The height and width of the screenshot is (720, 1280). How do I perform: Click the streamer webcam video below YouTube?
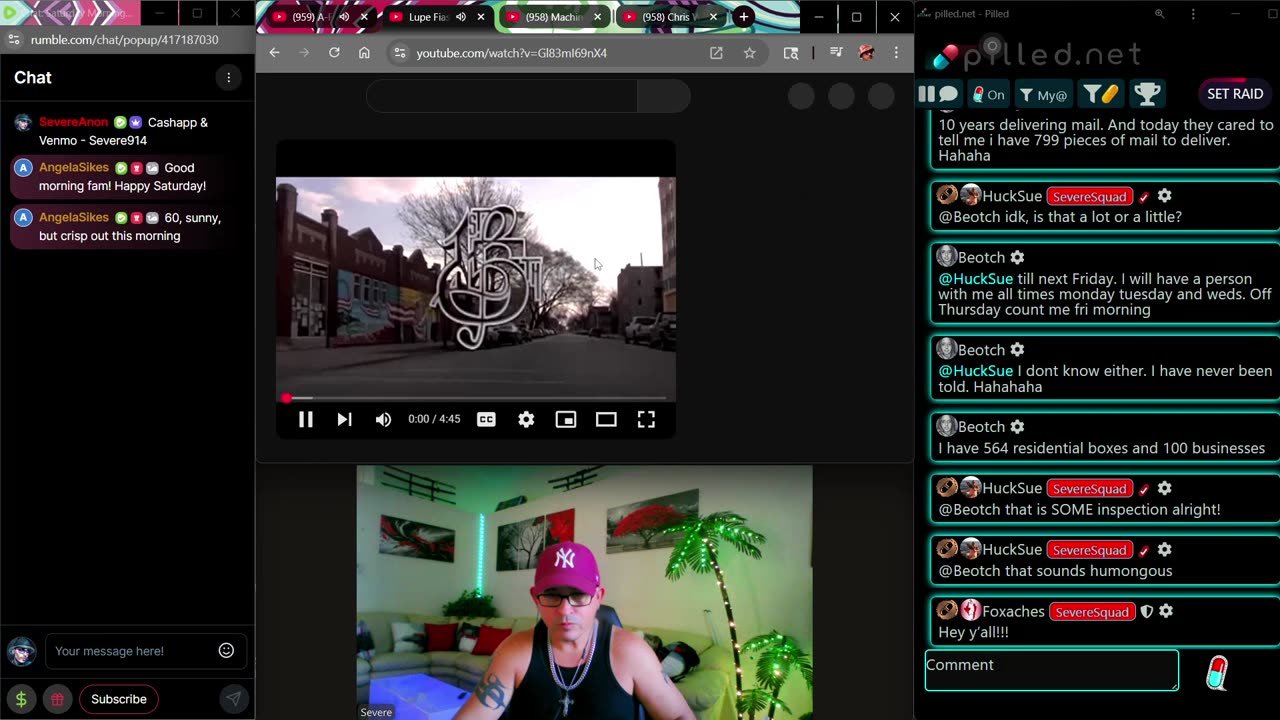[584, 592]
